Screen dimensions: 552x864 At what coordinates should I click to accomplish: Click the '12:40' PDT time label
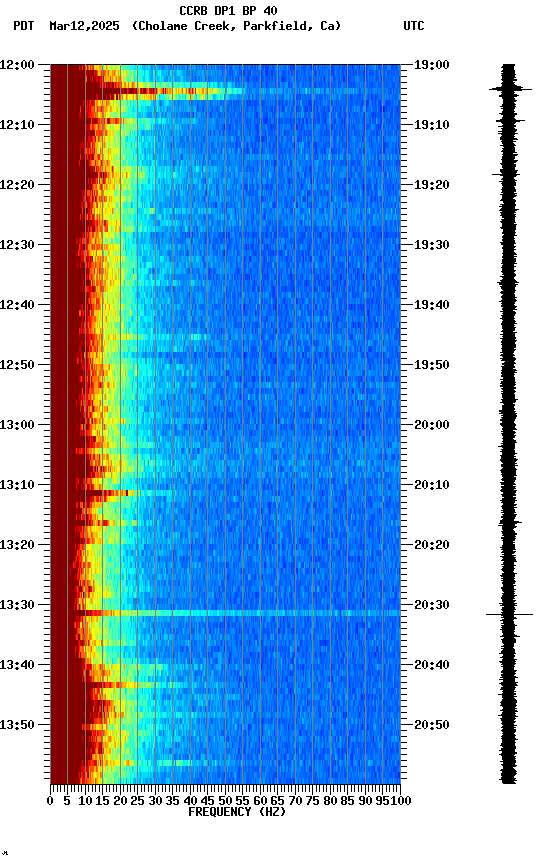(17, 305)
